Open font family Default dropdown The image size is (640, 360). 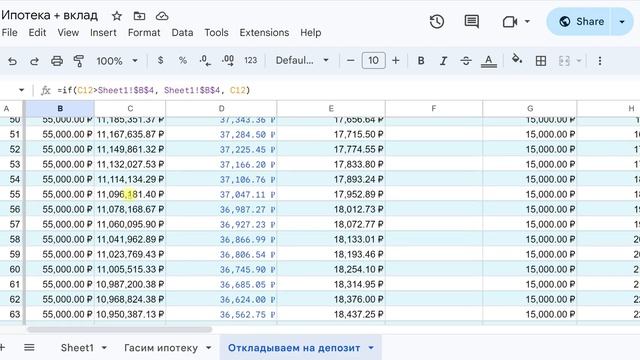pyautogui.click(x=302, y=60)
